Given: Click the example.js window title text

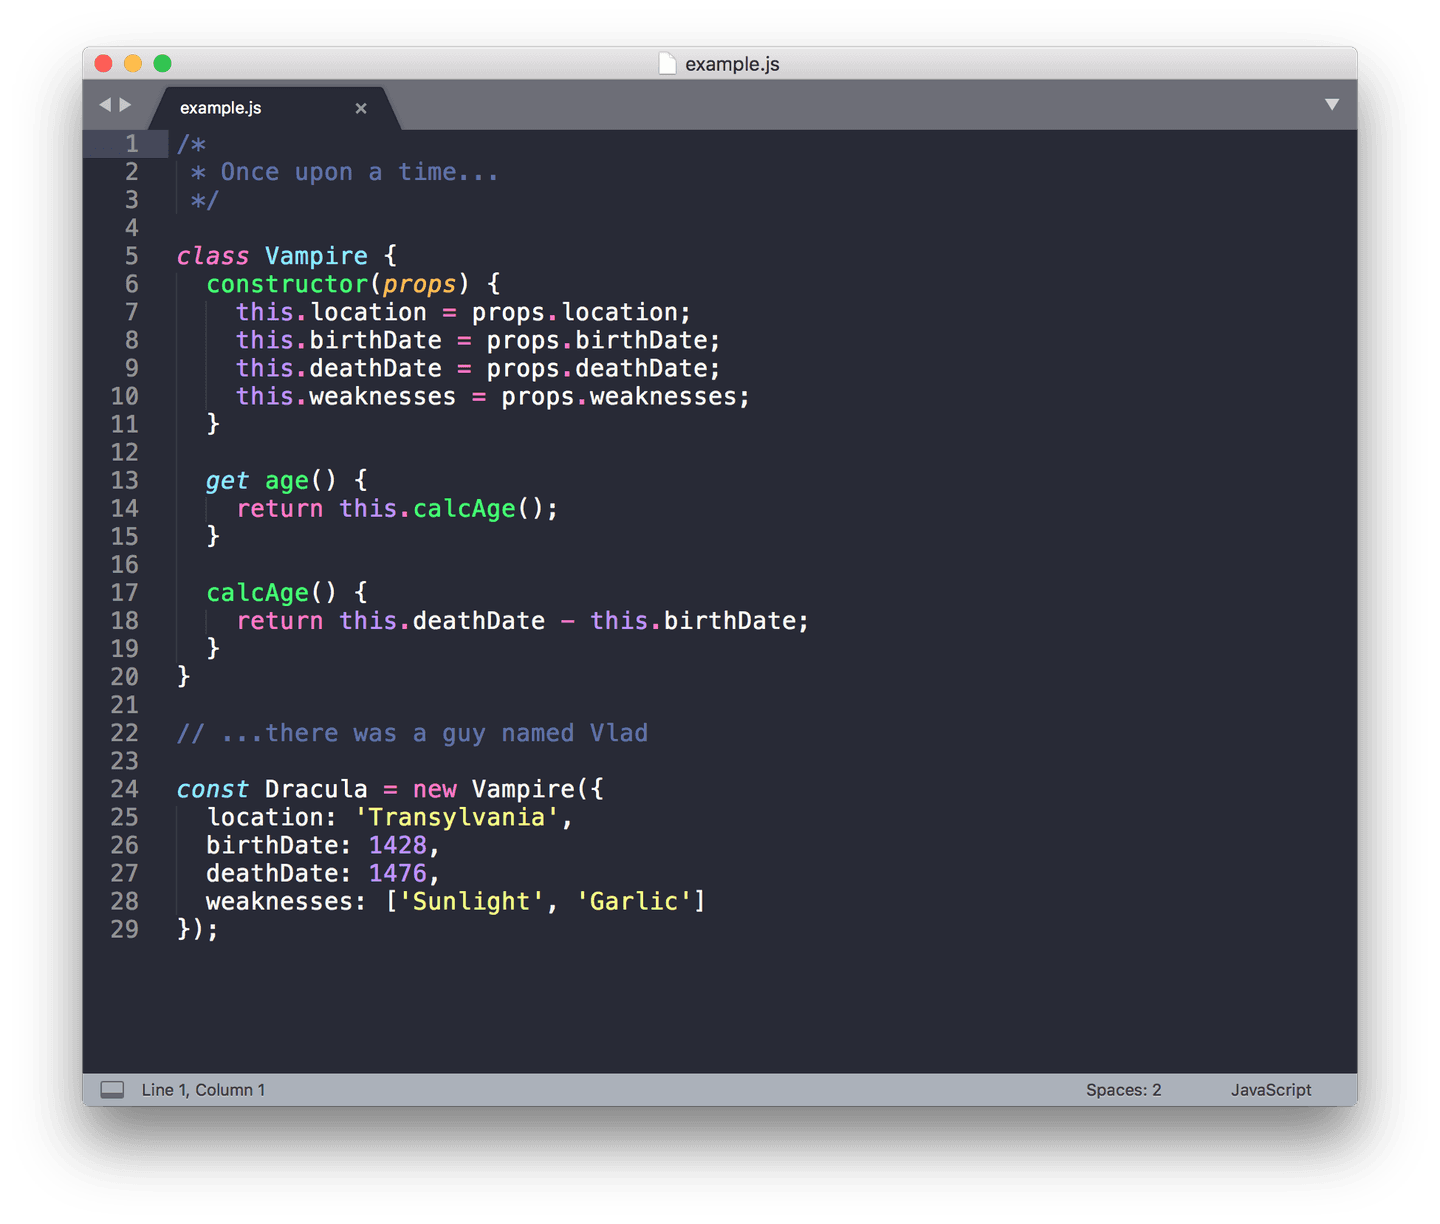Looking at the screenshot, I should pos(732,64).
